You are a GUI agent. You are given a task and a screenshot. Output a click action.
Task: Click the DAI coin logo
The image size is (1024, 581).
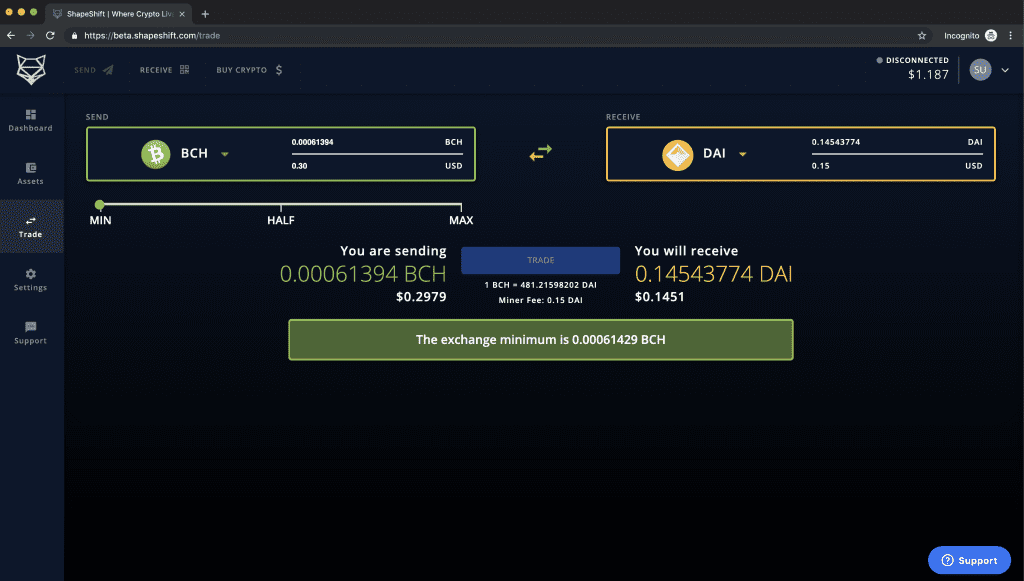pos(677,155)
